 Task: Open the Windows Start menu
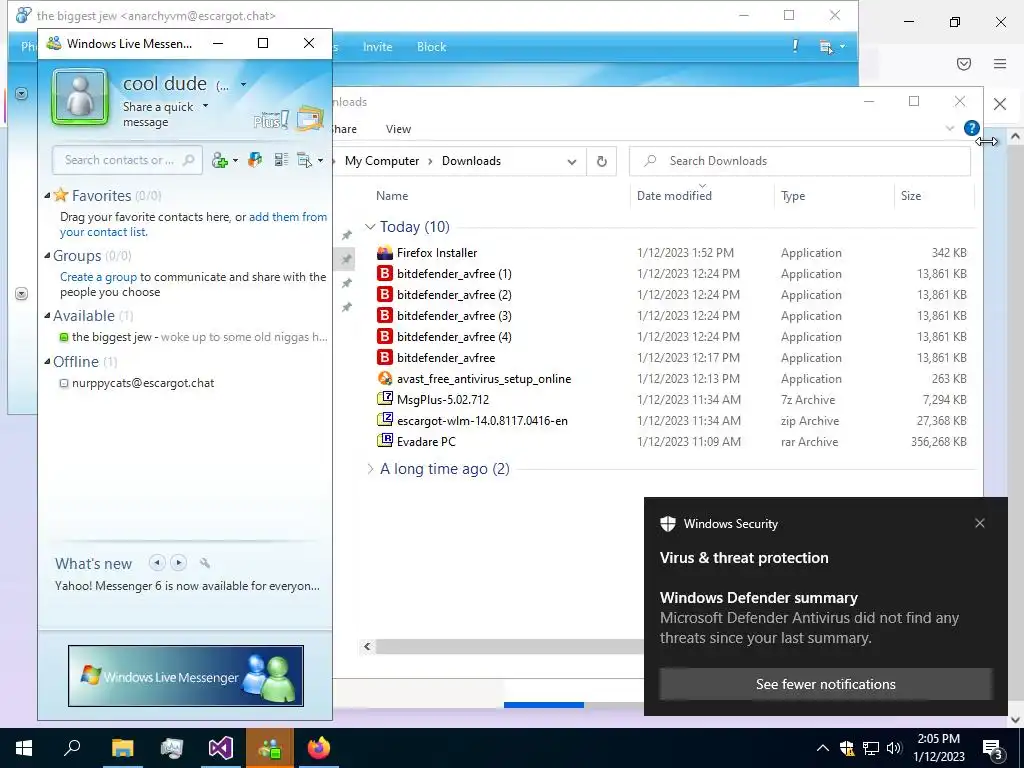(24, 748)
